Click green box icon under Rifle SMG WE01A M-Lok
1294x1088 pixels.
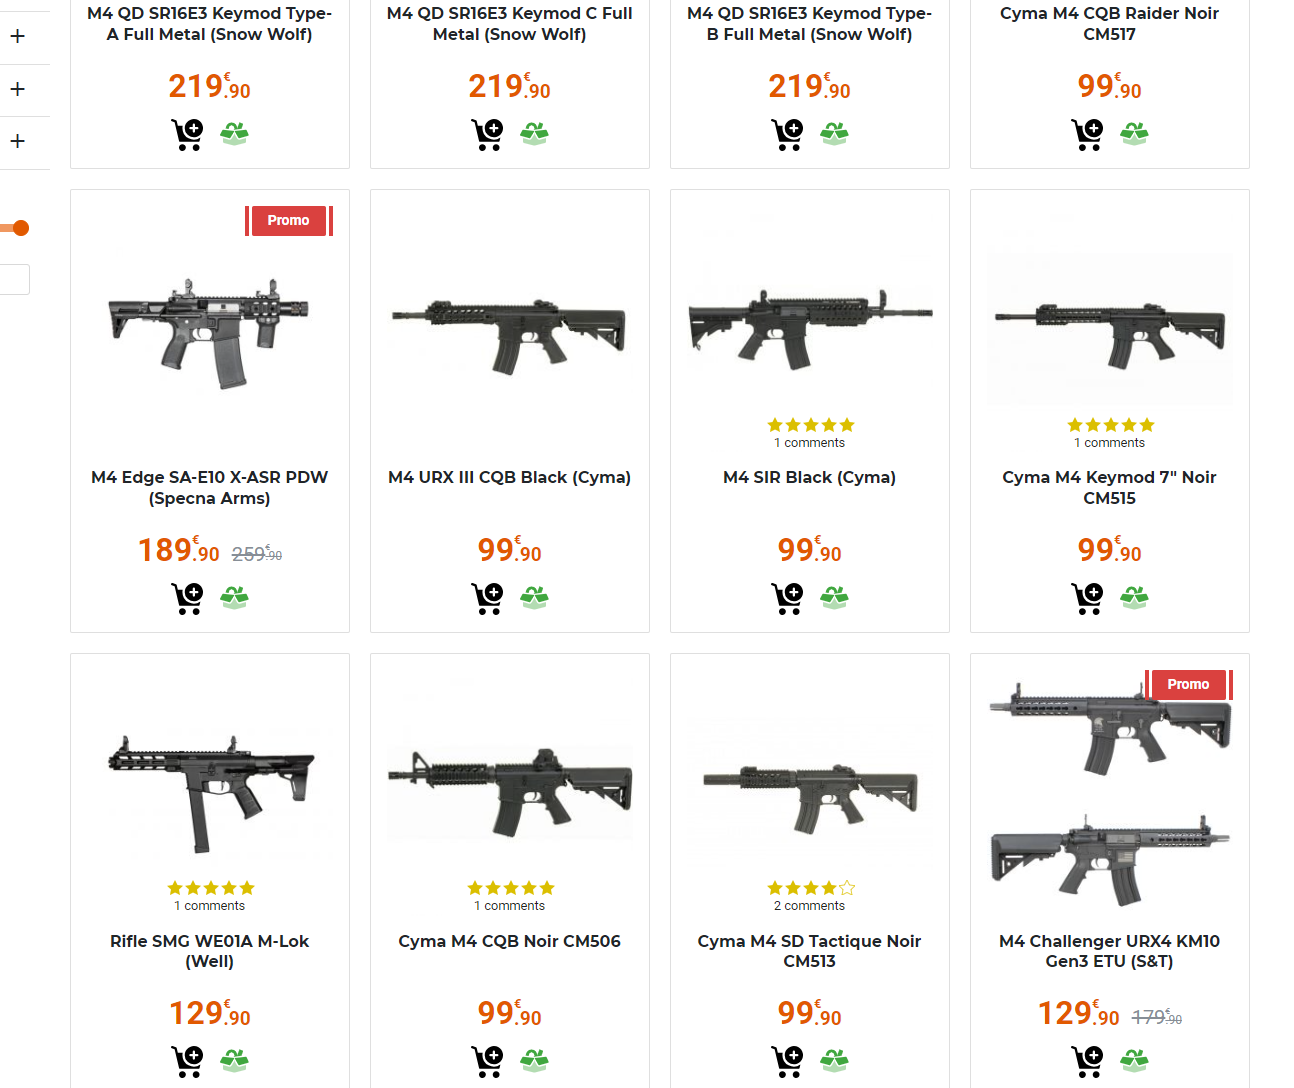tap(234, 1061)
